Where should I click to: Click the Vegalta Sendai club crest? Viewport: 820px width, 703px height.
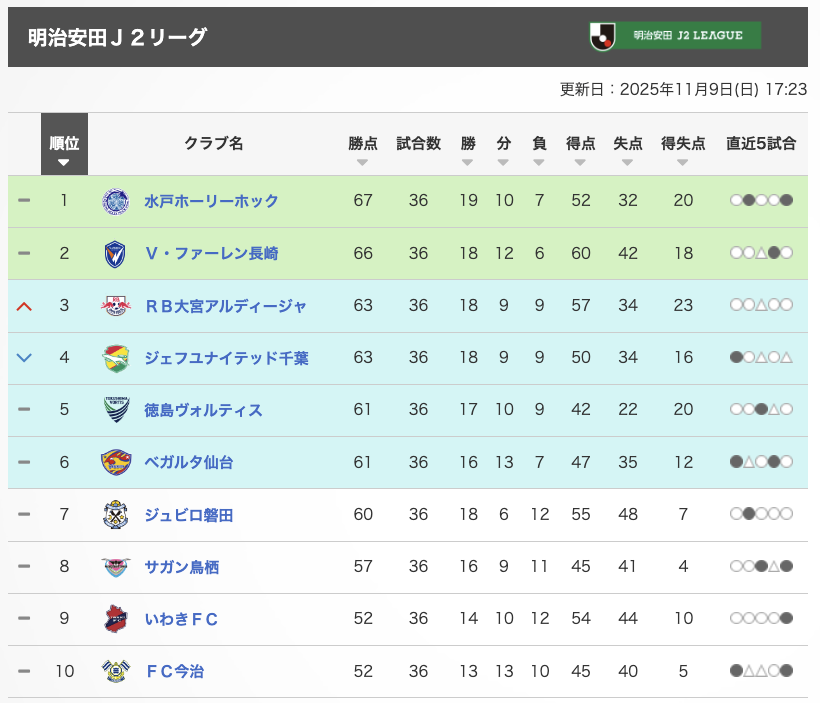pos(116,462)
